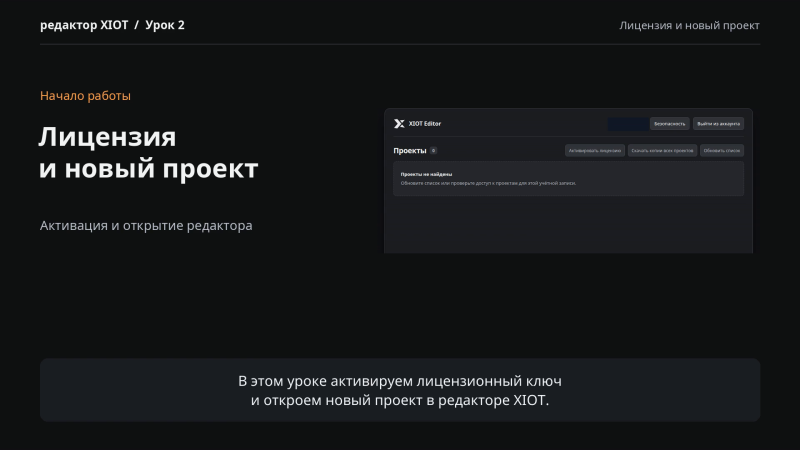Click the Выйти из аккаунта button
The image size is (800, 450).
coord(718,123)
